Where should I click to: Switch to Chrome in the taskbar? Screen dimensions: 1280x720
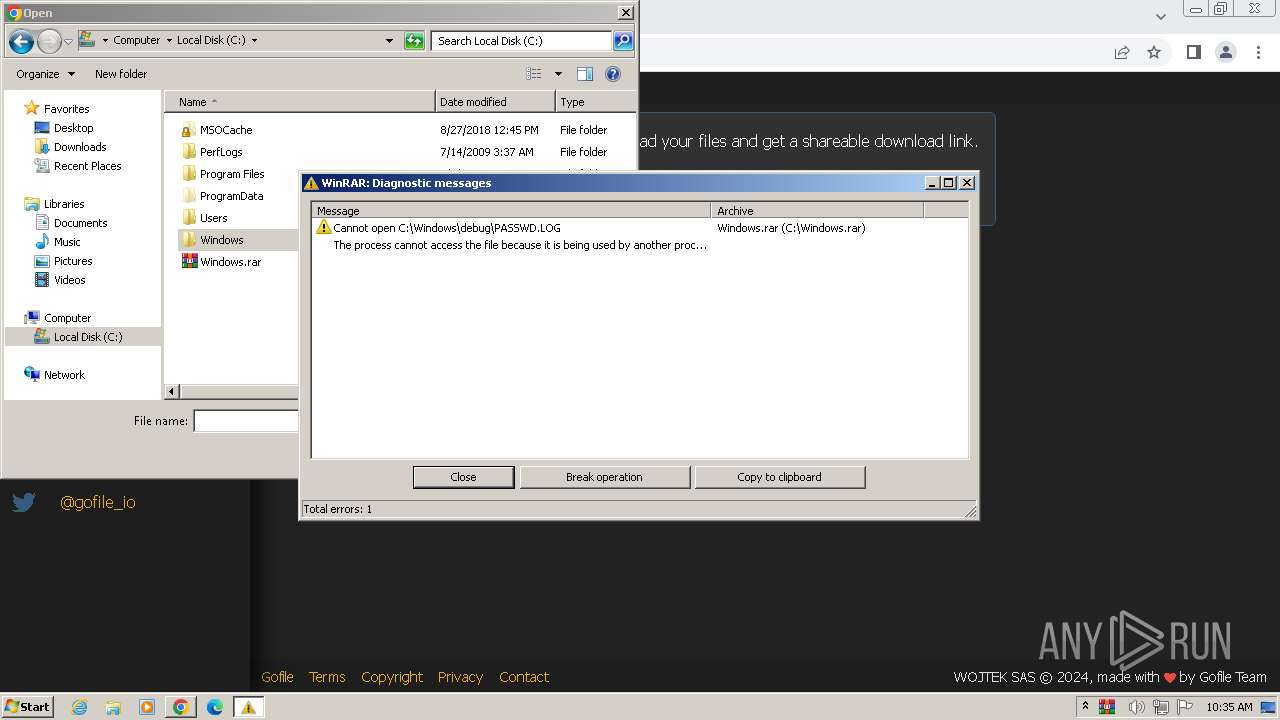point(180,707)
